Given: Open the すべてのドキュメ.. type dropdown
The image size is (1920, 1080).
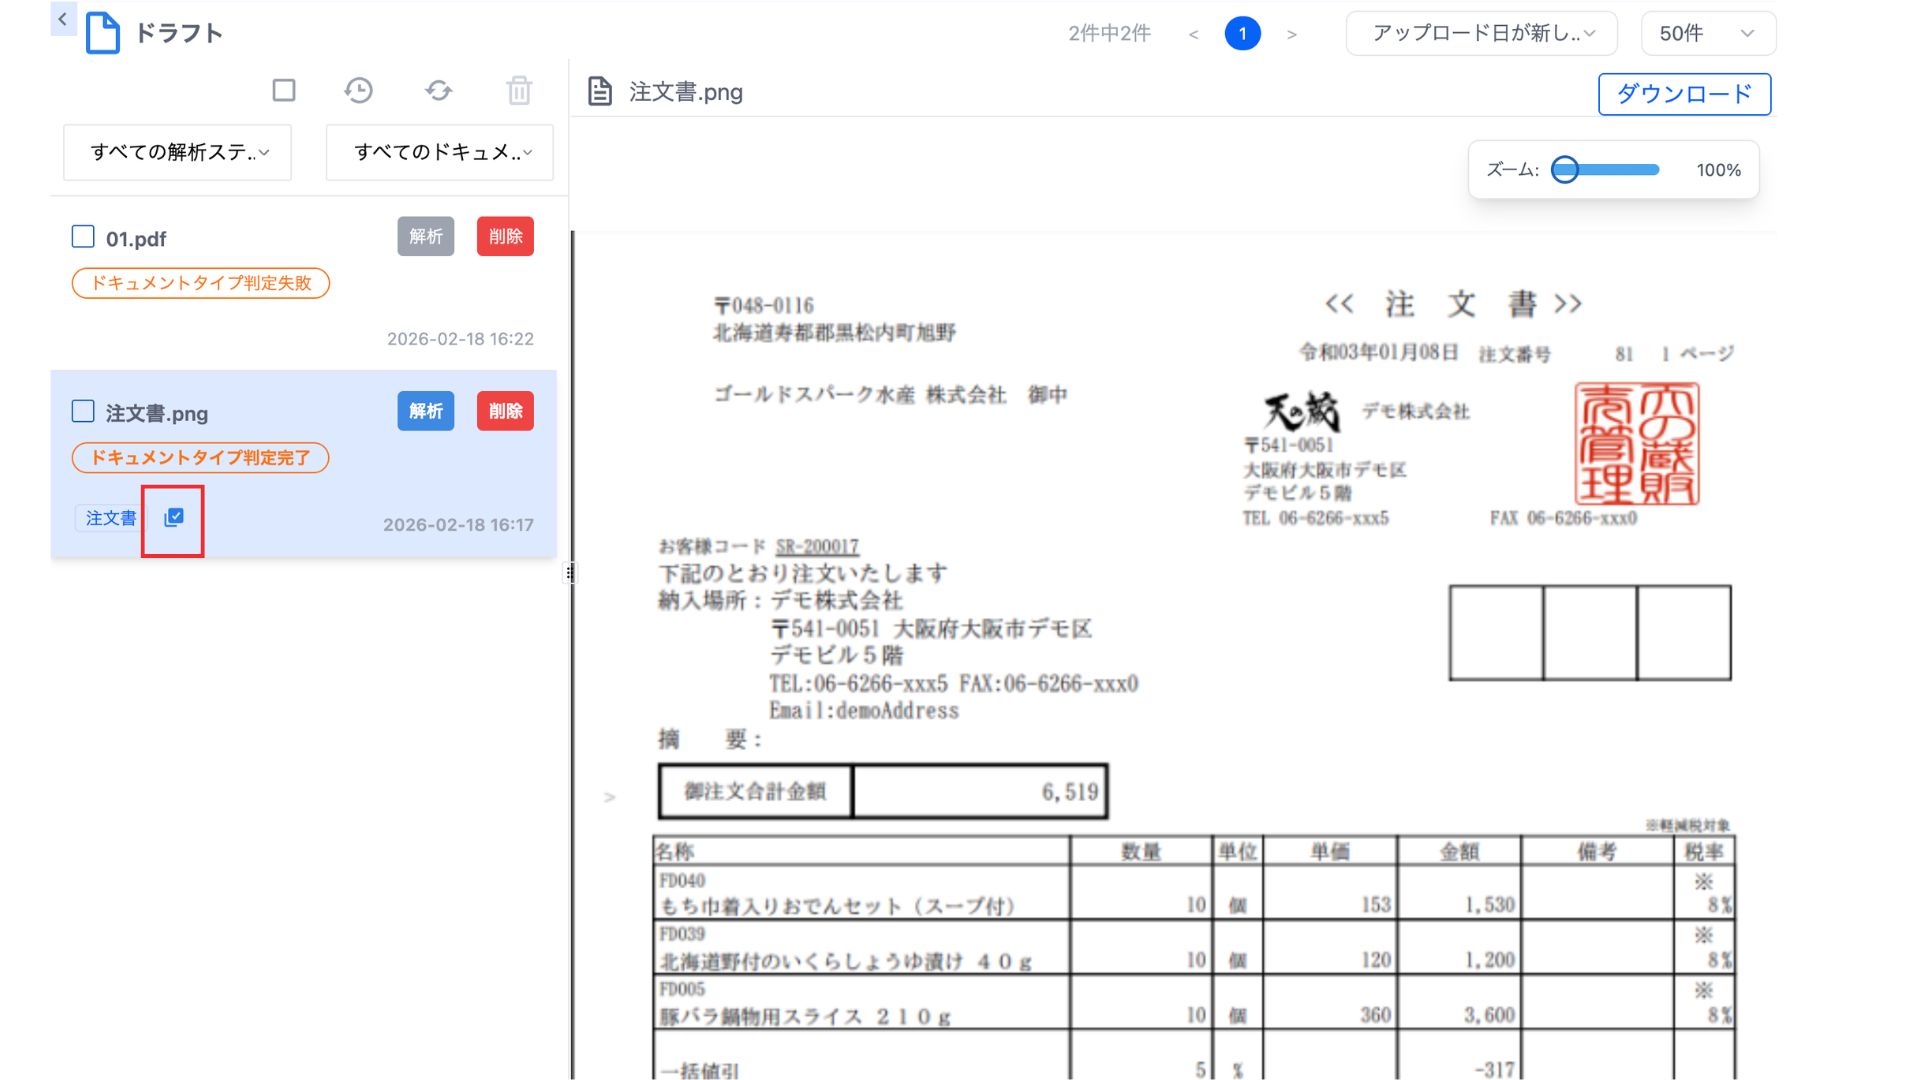Looking at the screenshot, I should point(440,152).
